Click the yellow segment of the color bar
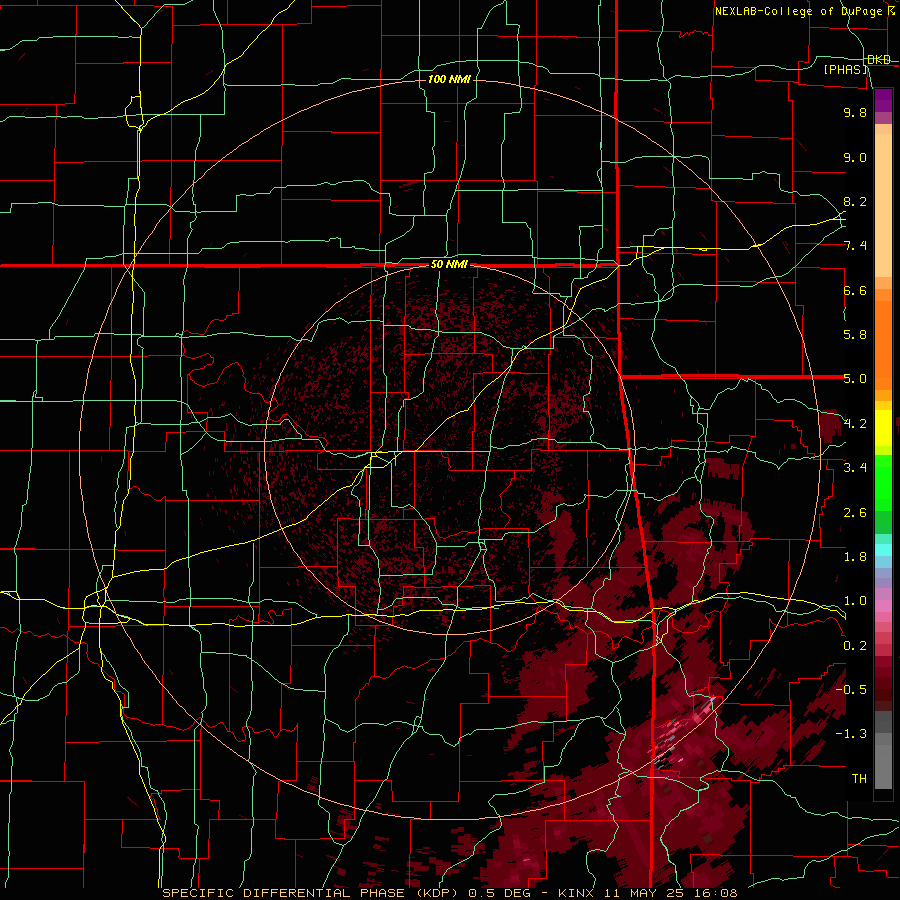Screen dimensions: 900x900 [x=883, y=428]
